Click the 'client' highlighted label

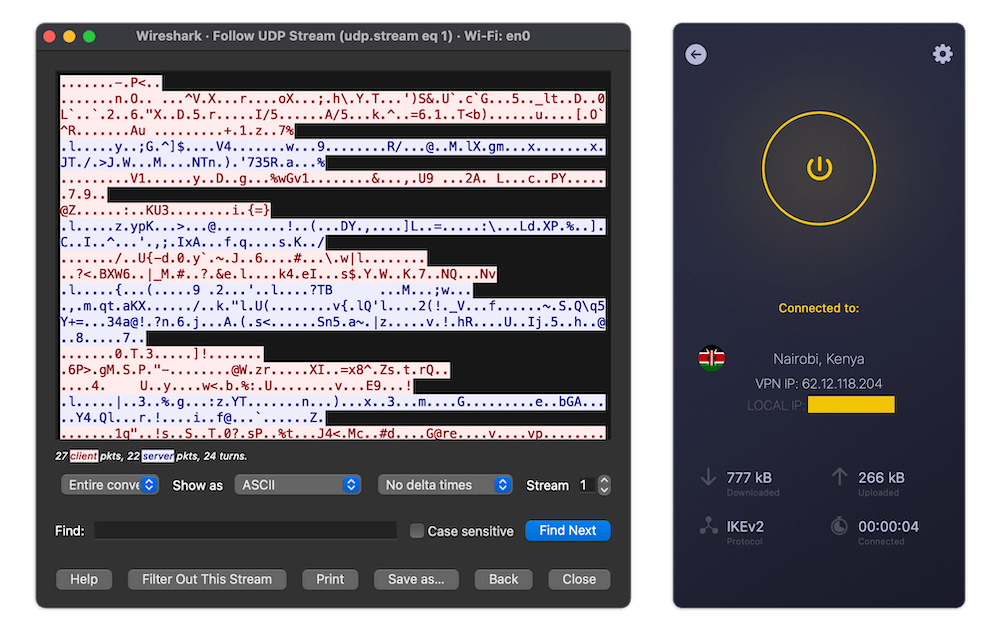point(84,456)
